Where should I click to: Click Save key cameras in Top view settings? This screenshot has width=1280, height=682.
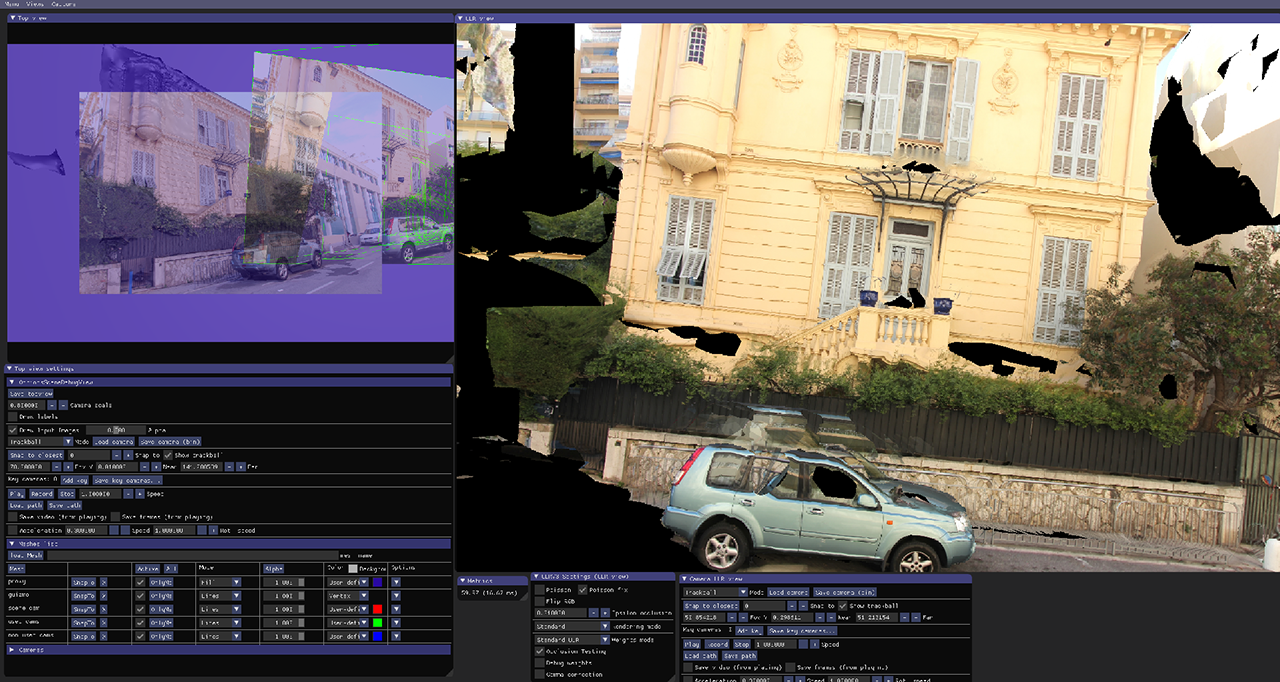128,480
